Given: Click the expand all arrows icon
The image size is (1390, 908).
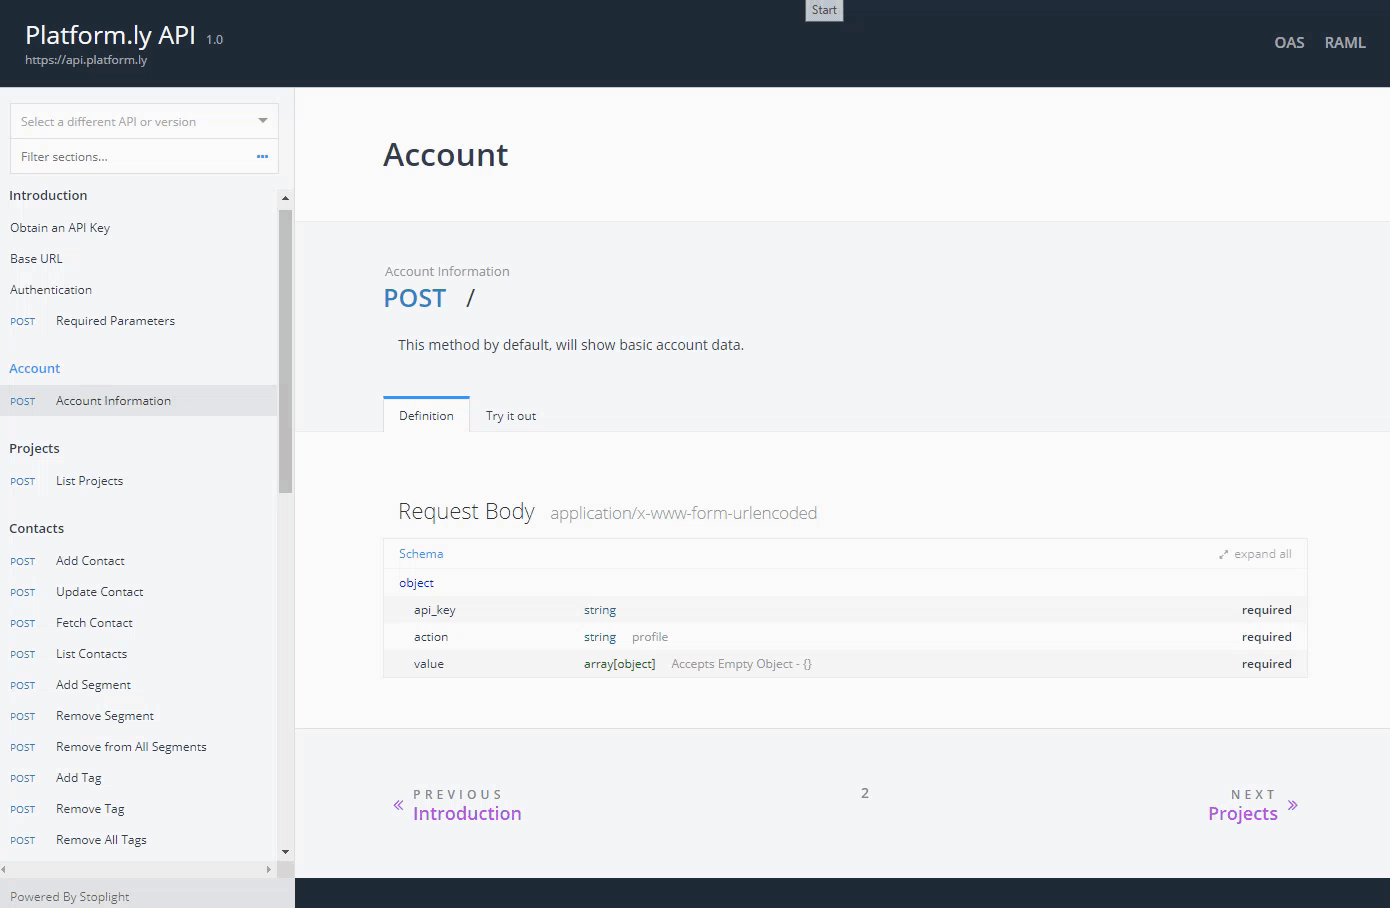Looking at the screenshot, I should point(1223,554).
